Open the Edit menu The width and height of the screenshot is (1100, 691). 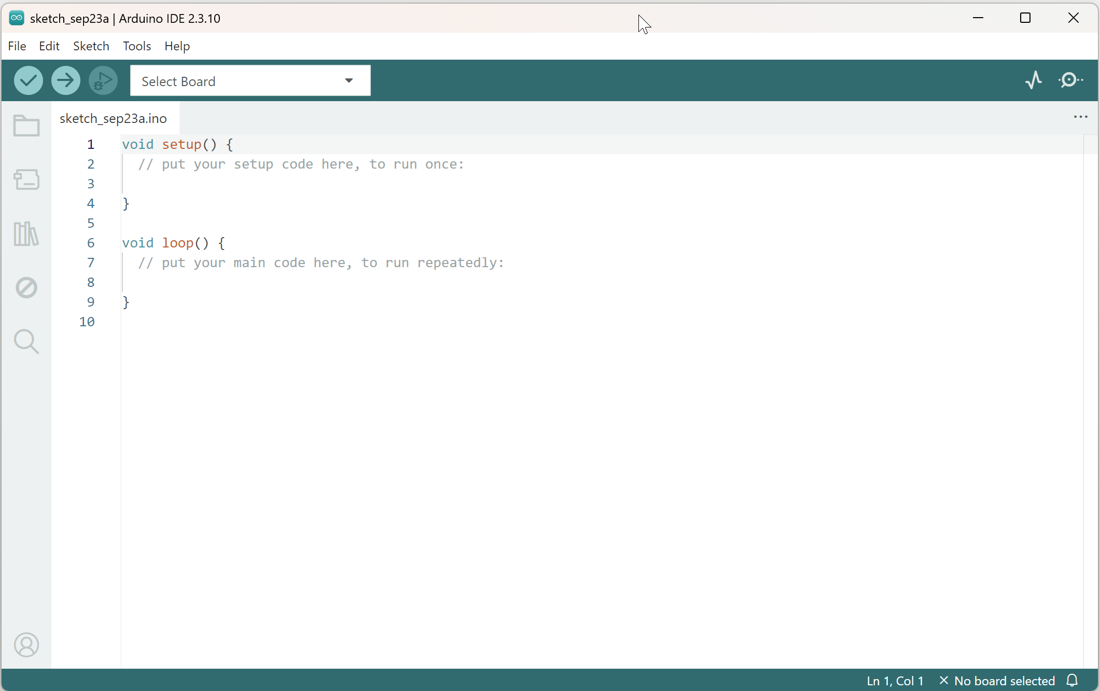point(49,46)
